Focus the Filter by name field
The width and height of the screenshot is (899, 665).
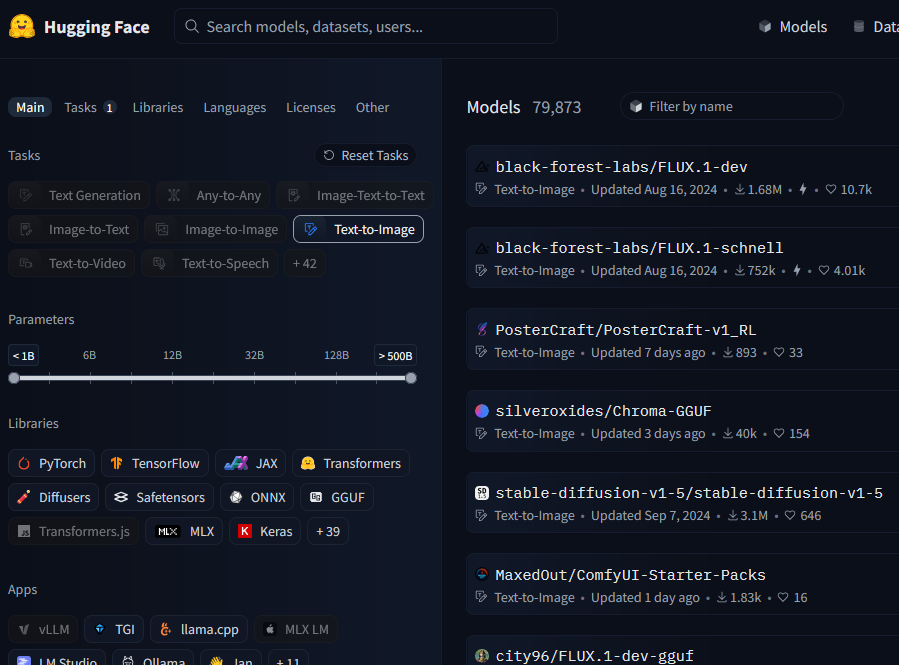point(740,106)
